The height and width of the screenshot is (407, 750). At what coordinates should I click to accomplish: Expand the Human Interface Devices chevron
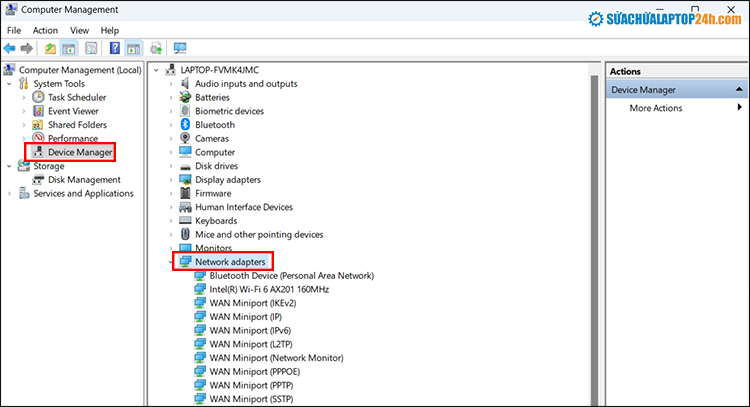(x=171, y=207)
